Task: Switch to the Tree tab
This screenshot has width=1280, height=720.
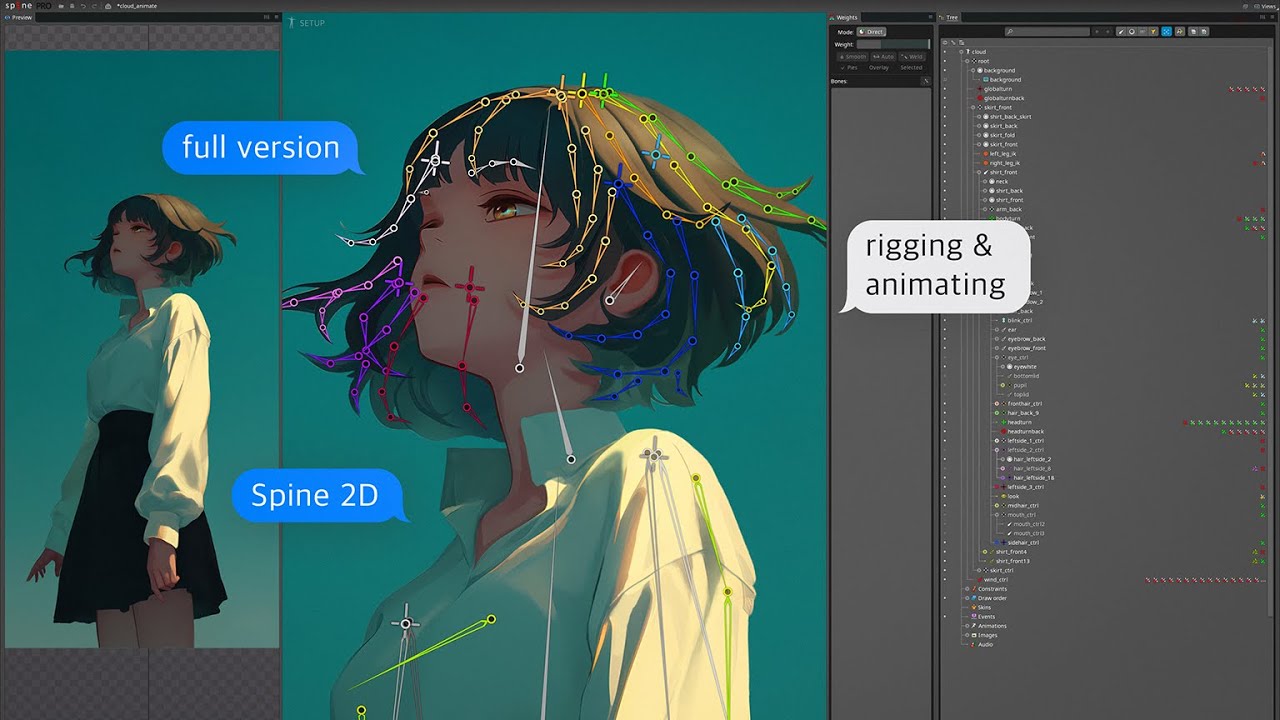Action: point(948,17)
